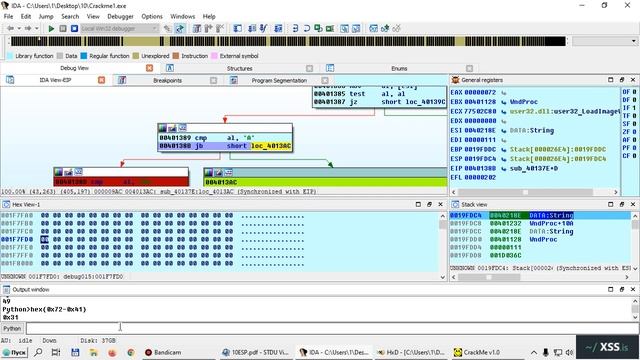Screen dimensions: 640x360
Task: Open the jump forward history dropdown arrow
Action: click(x=37, y=28)
